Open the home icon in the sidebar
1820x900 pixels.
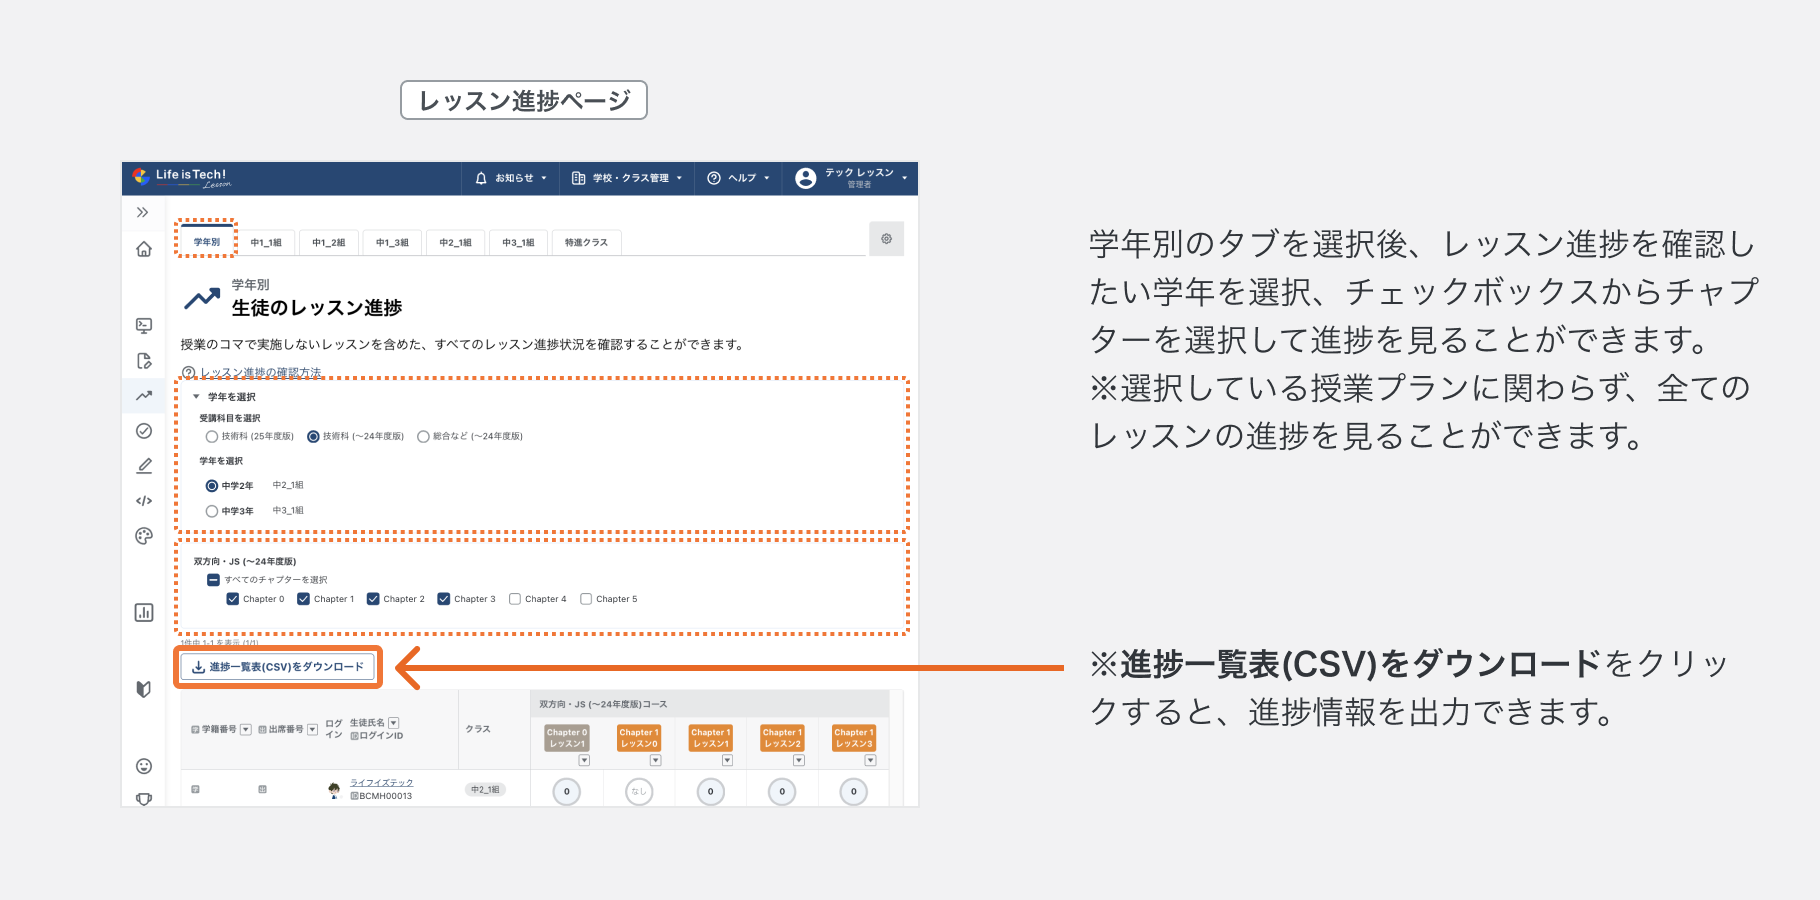click(144, 250)
